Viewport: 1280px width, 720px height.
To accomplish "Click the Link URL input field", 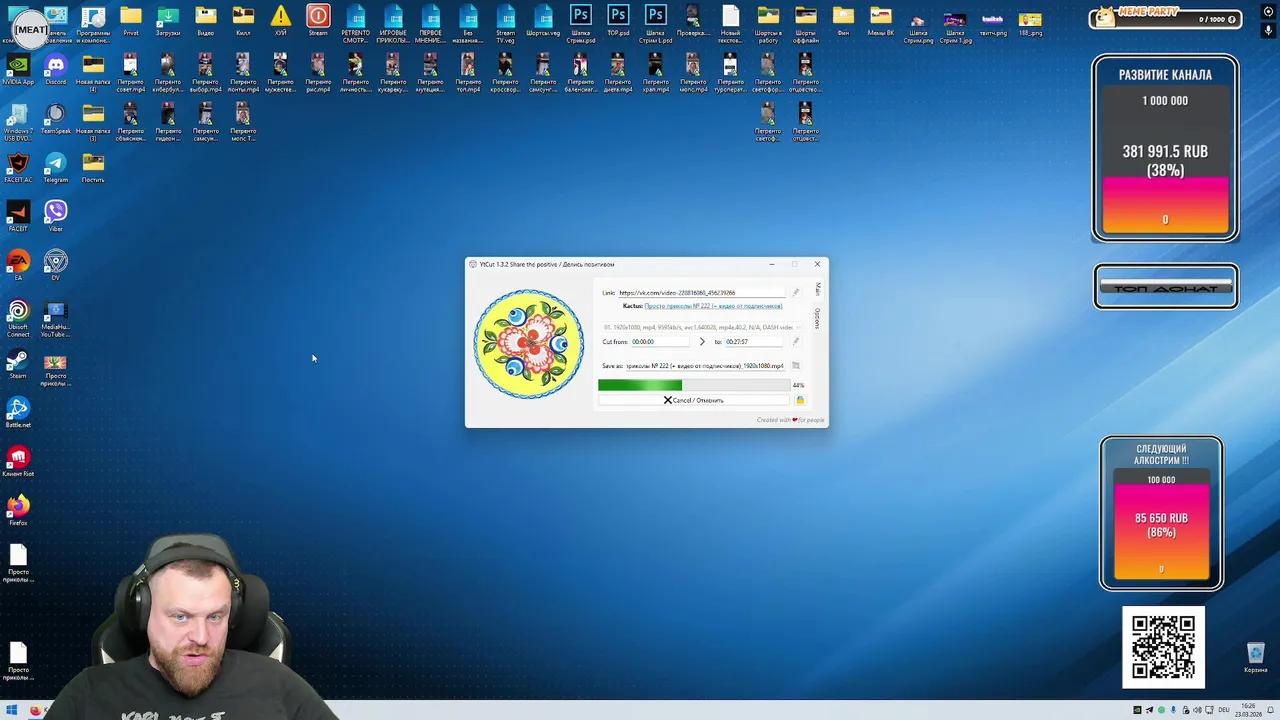I will pyautogui.click(x=701, y=293).
